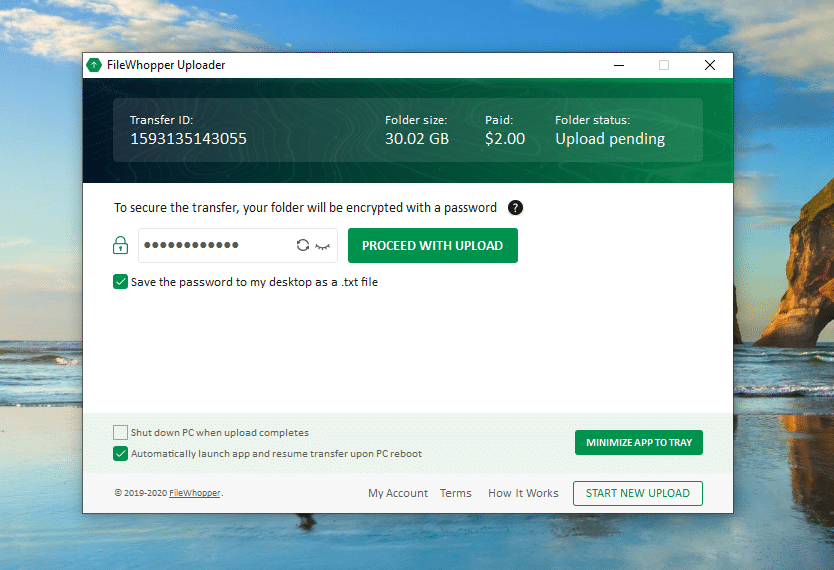Close the FileWhopper Uploader window
The image size is (834, 570).
709,65
